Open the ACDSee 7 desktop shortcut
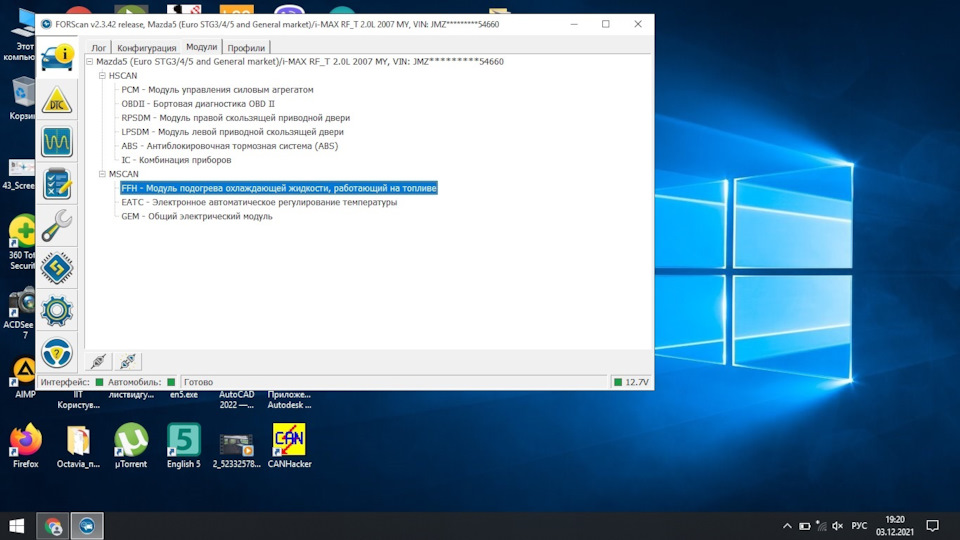The height and width of the screenshot is (540, 960). coord(23,312)
